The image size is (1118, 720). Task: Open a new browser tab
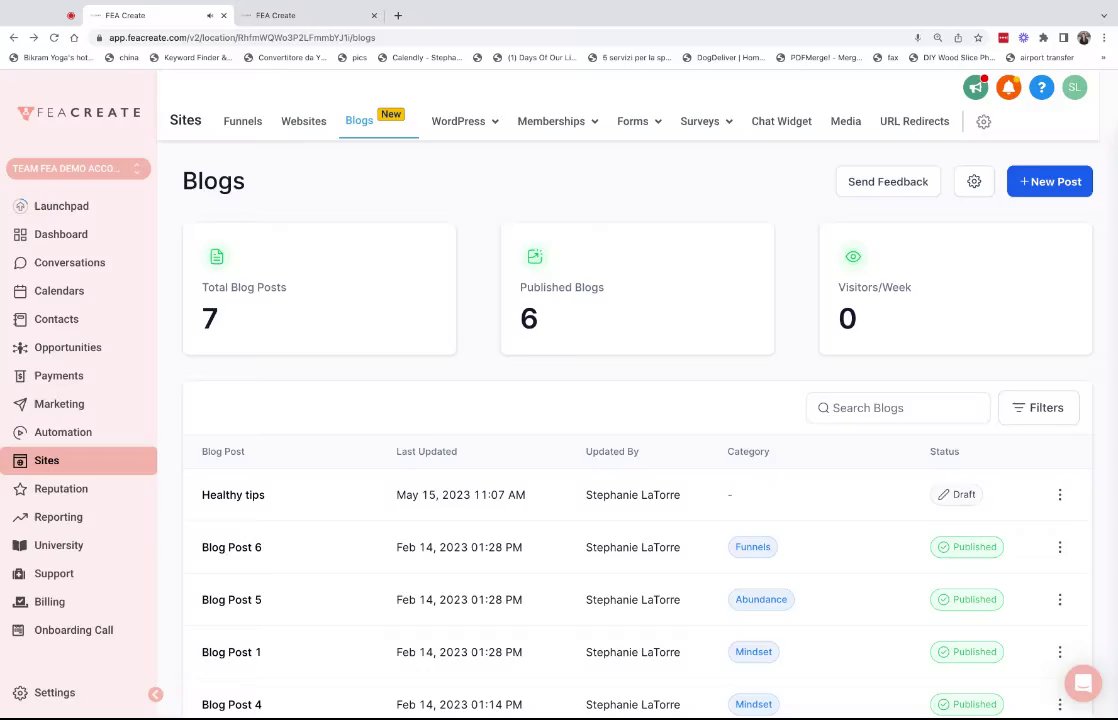click(x=398, y=15)
